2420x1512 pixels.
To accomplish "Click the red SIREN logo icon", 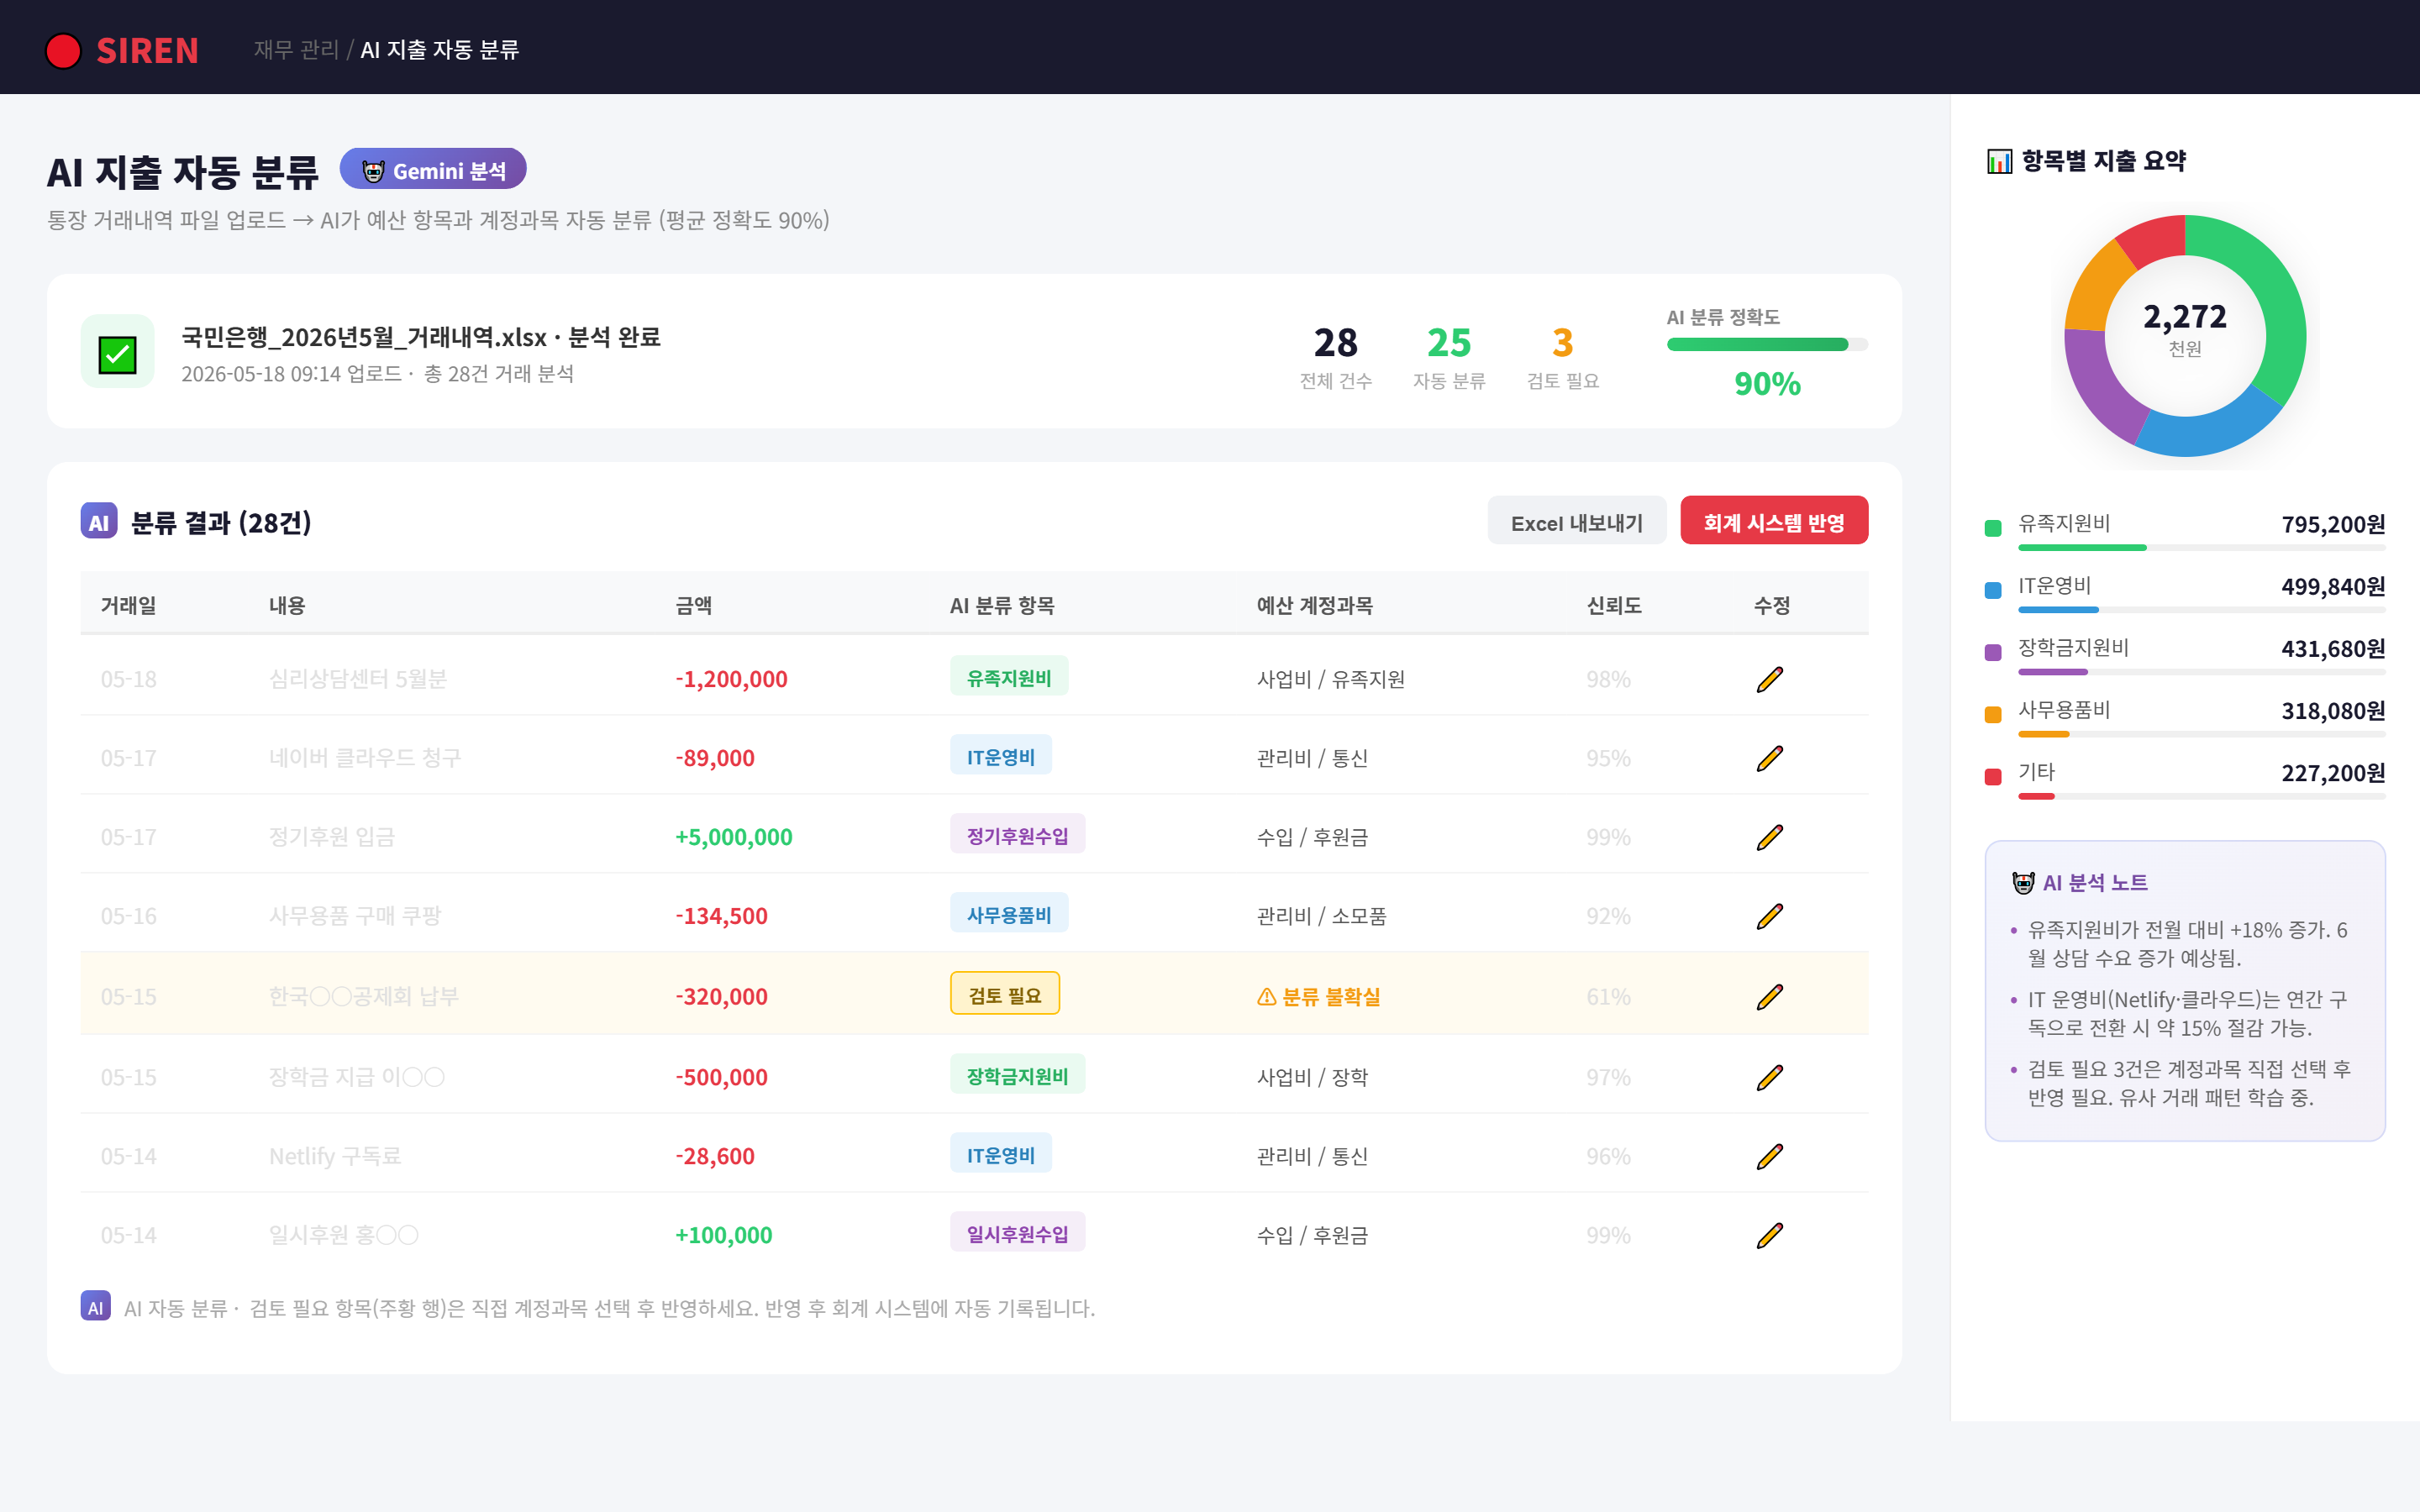I will click(x=63, y=50).
